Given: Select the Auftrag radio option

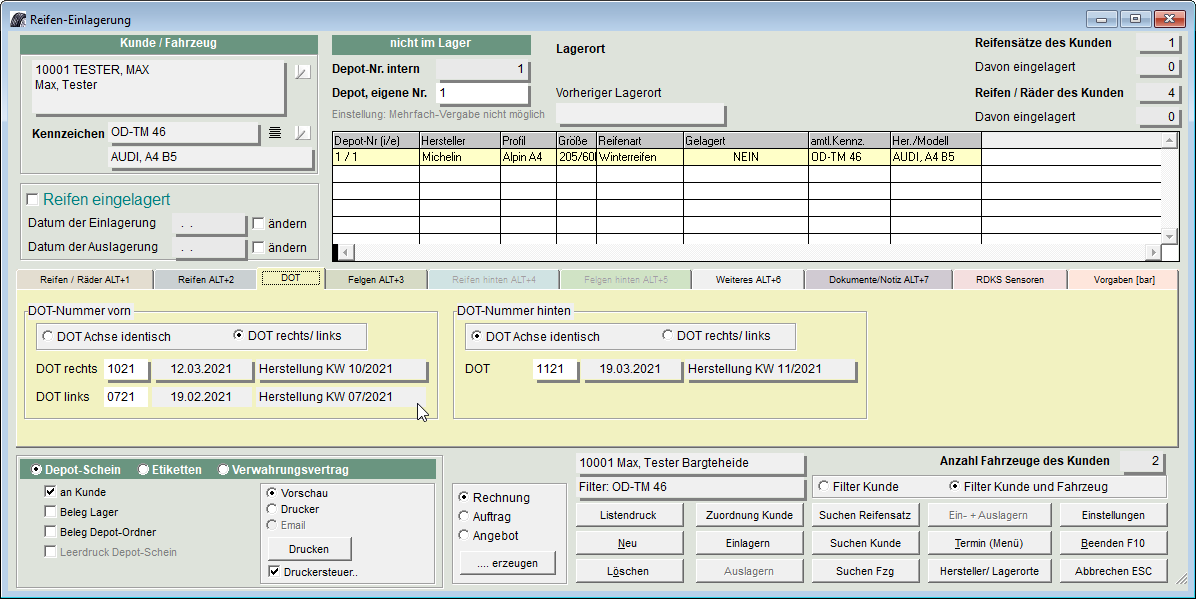Looking at the screenshot, I should (x=463, y=517).
